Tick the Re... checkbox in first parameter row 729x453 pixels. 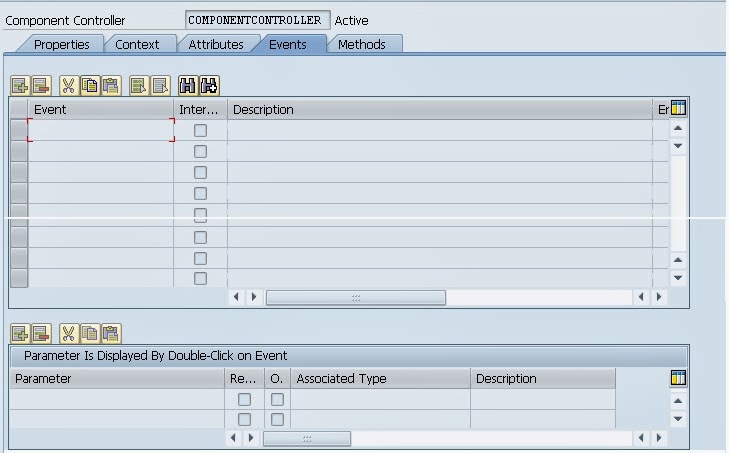pyautogui.click(x=244, y=400)
